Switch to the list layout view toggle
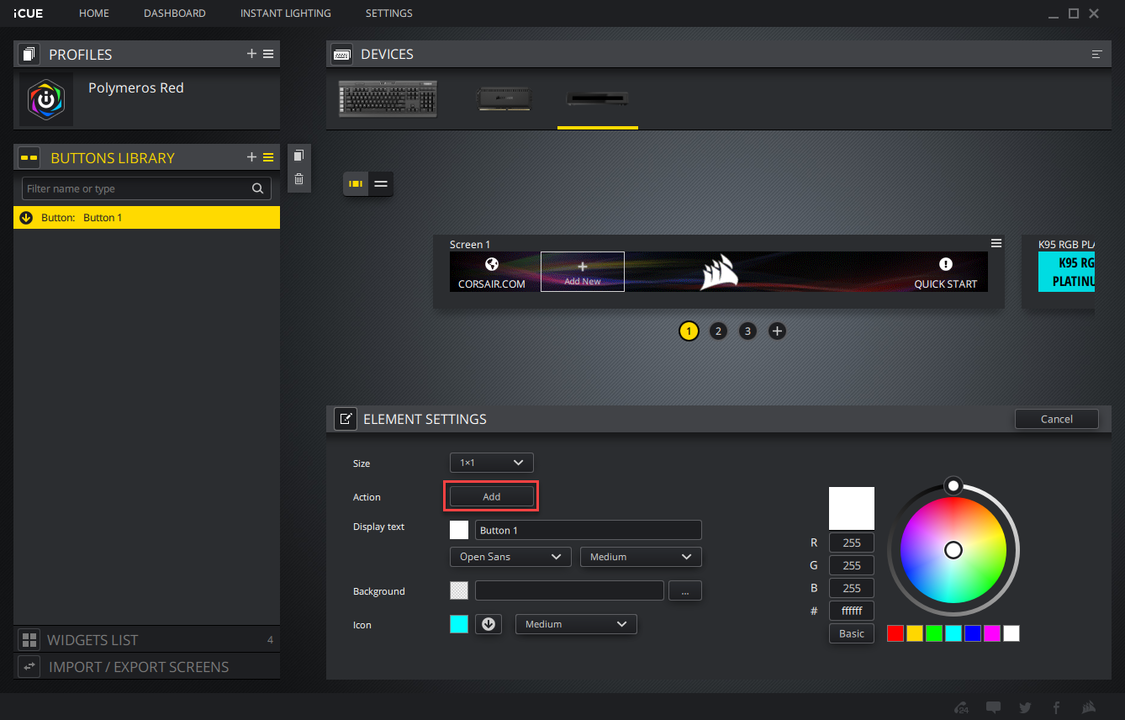The height and width of the screenshot is (720, 1125). point(381,184)
